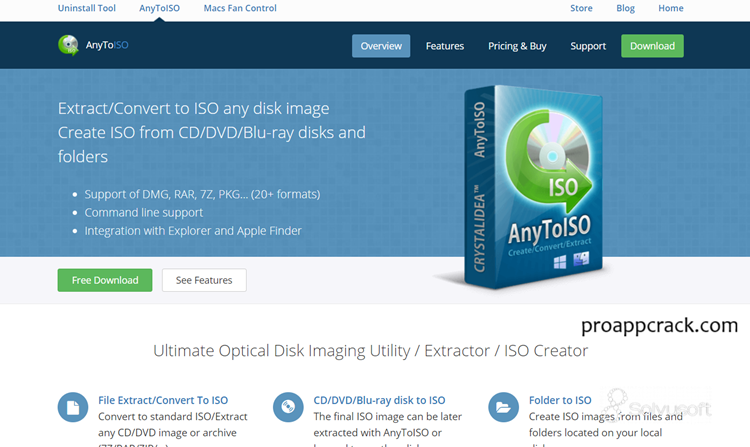Click the Free Download button
750x447 pixels.
pos(105,280)
